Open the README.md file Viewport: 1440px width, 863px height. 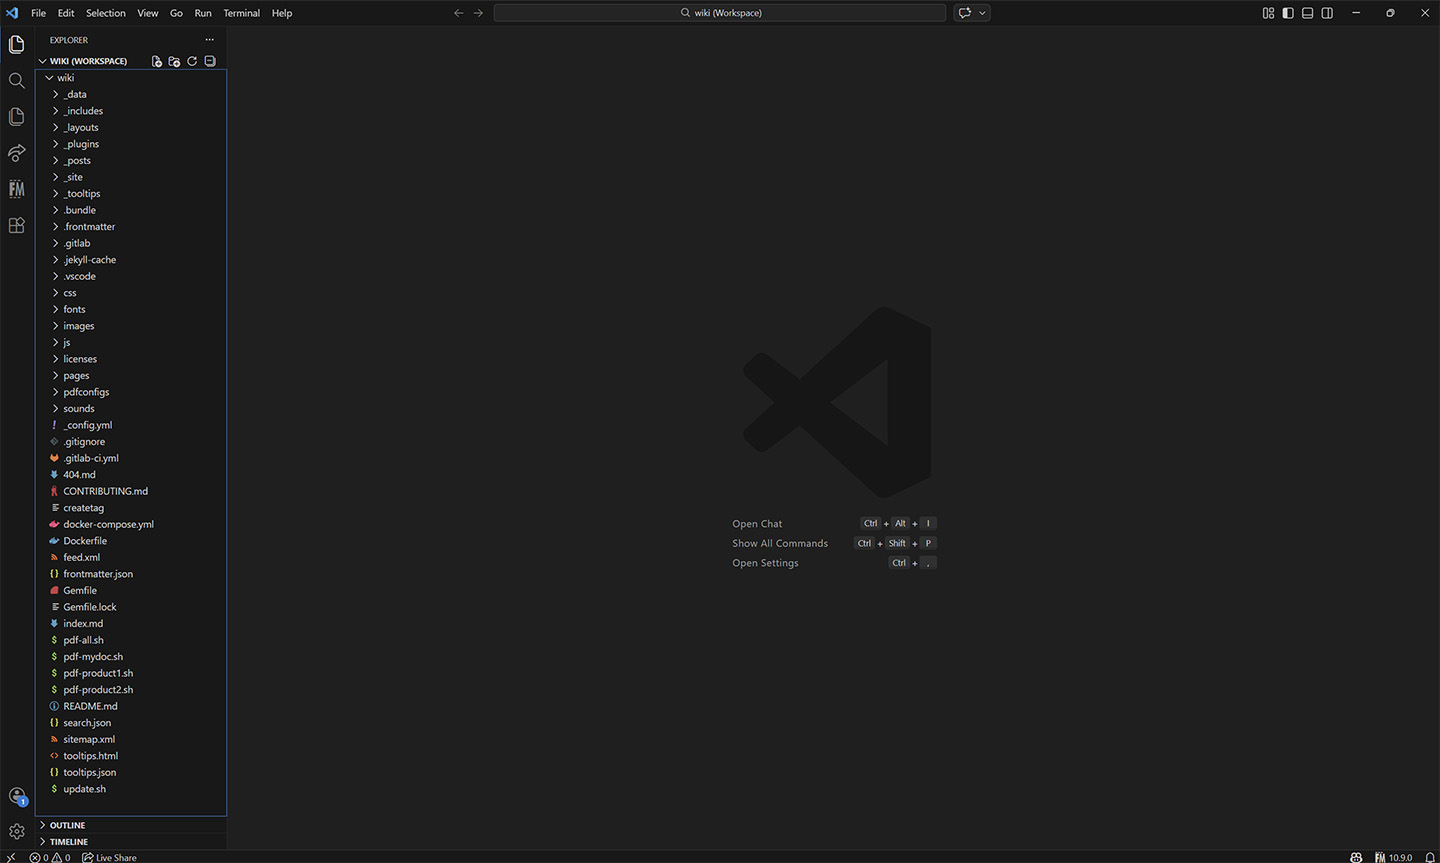pyautogui.click(x=131, y=706)
